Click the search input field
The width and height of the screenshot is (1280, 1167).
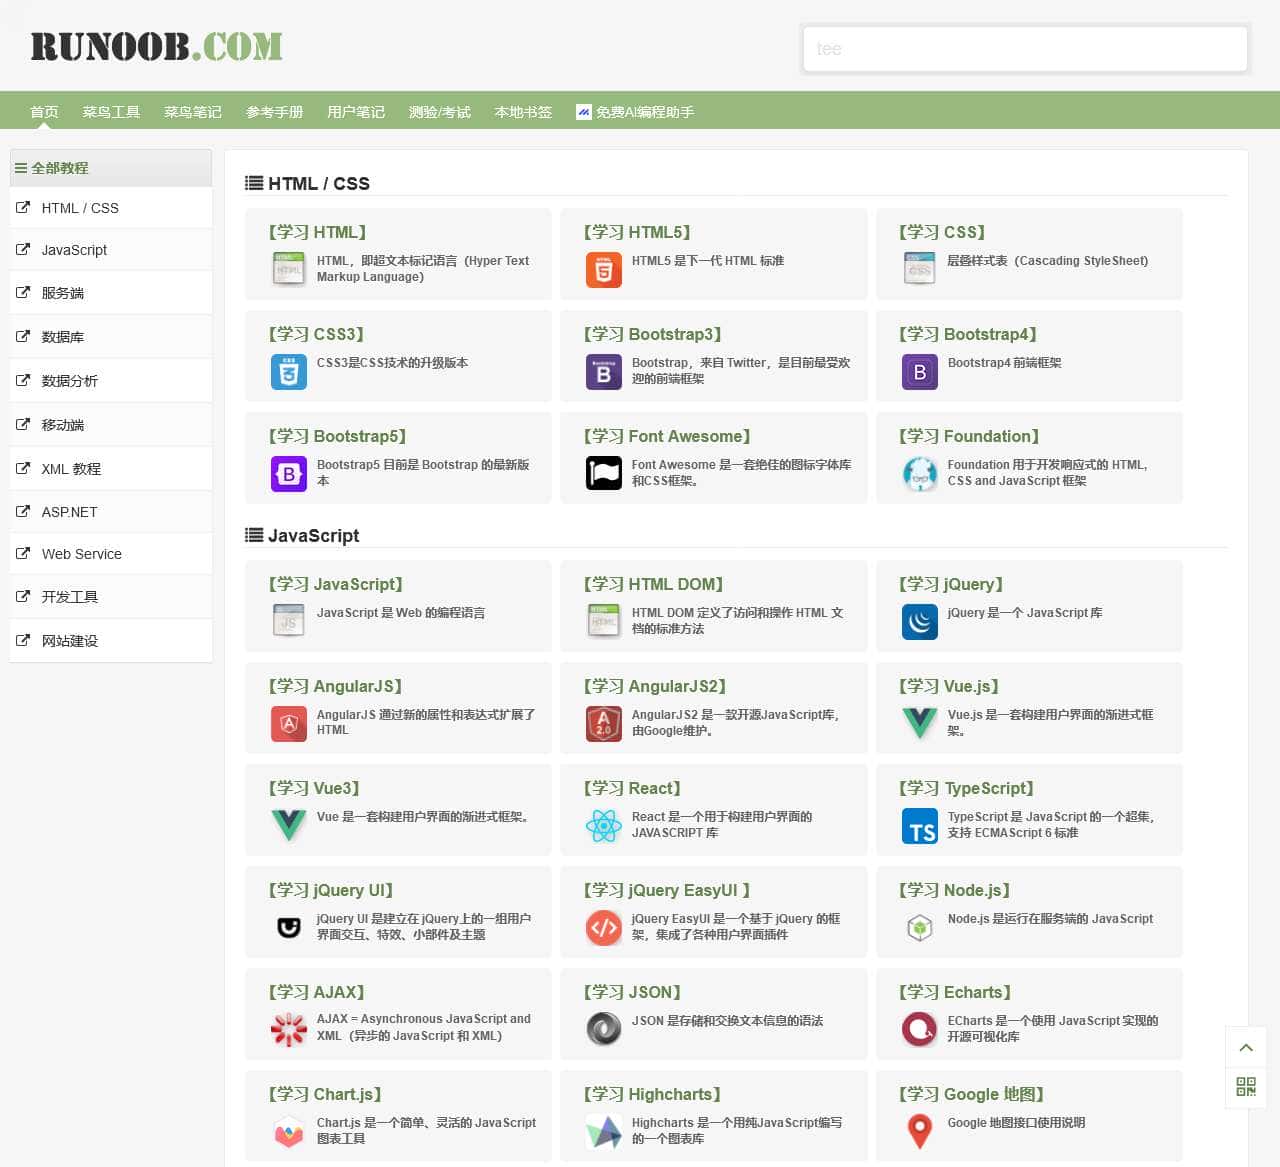point(1025,49)
